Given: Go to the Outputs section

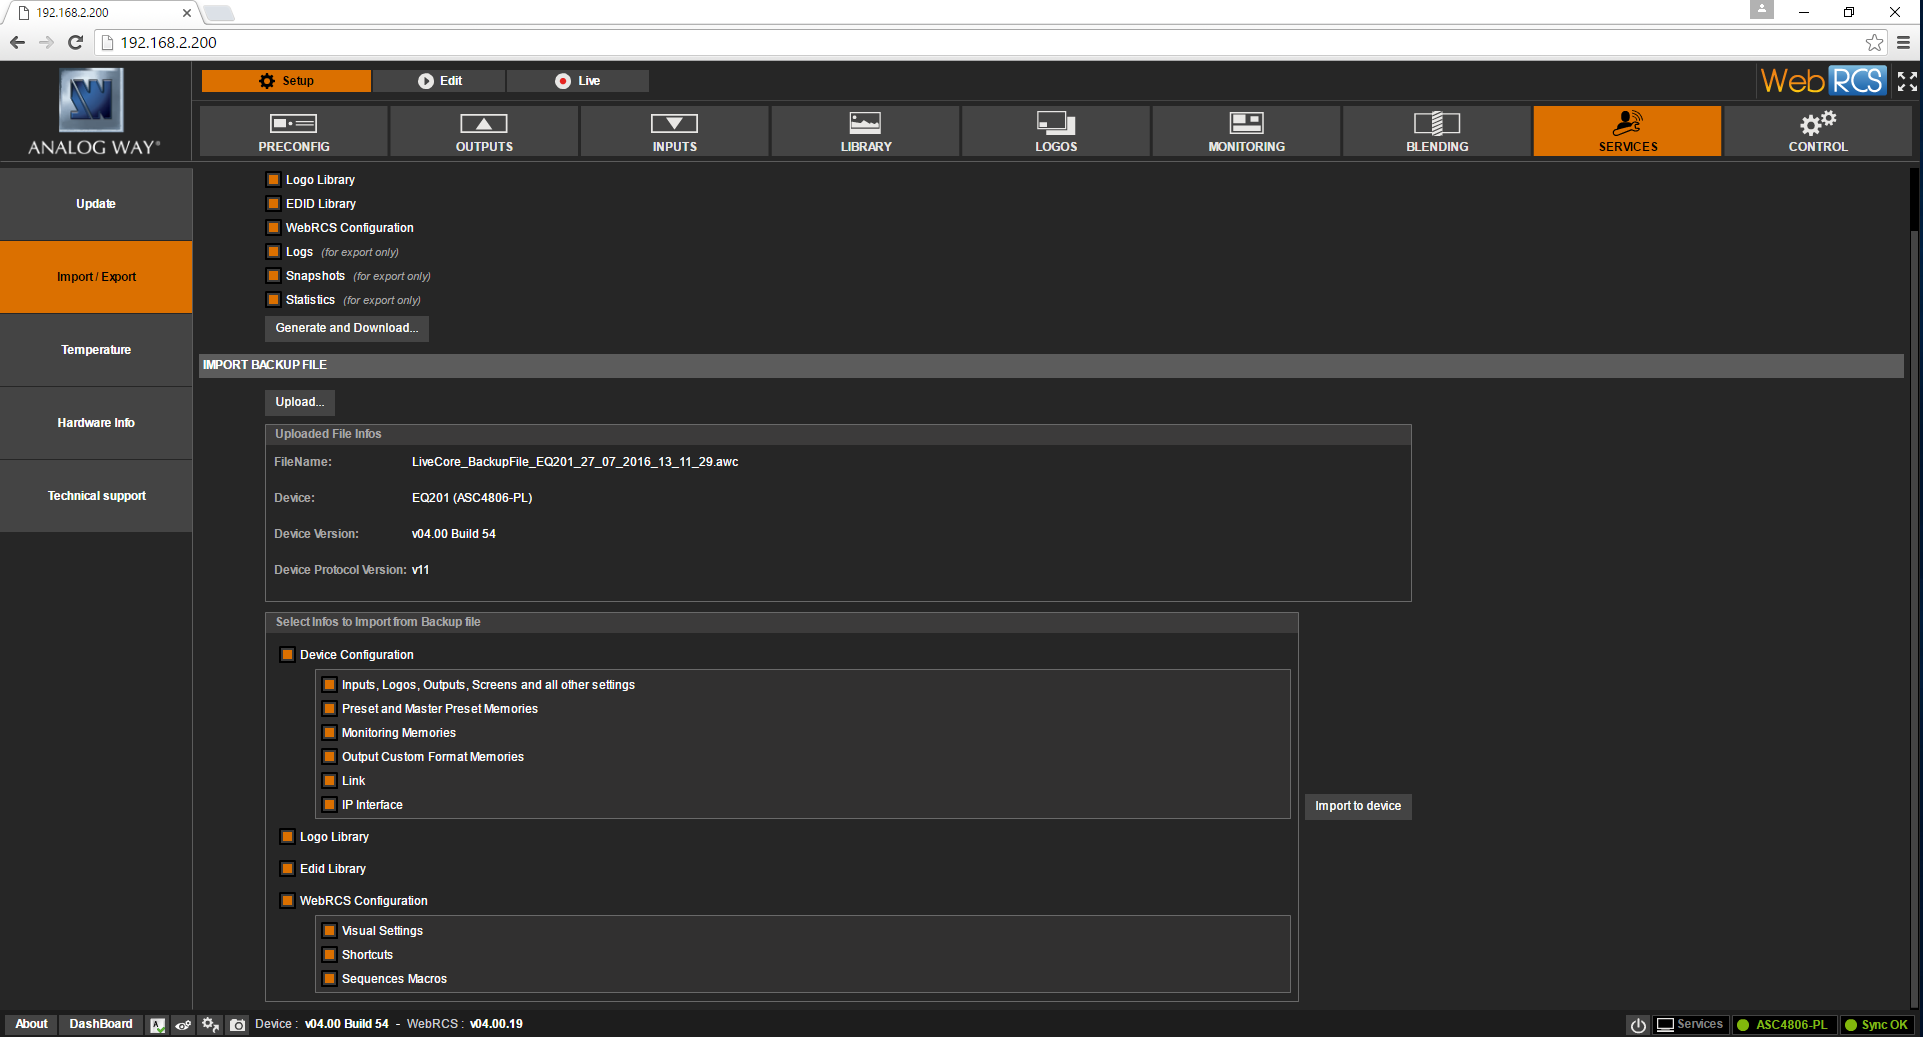Looking at the screenshot, I should click(484, 131).
